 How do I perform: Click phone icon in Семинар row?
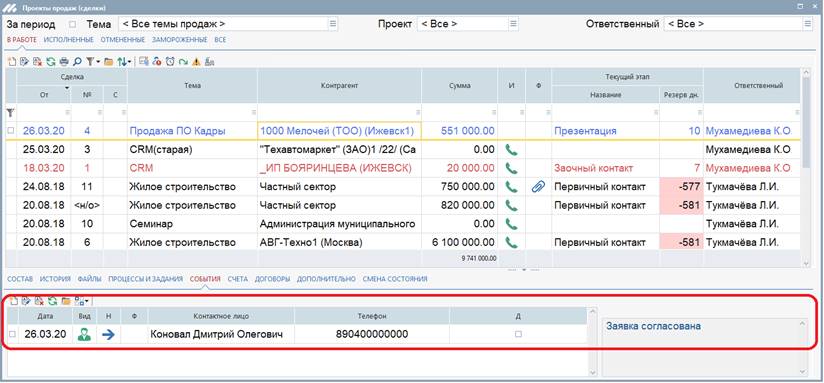(x=511, y=224)
